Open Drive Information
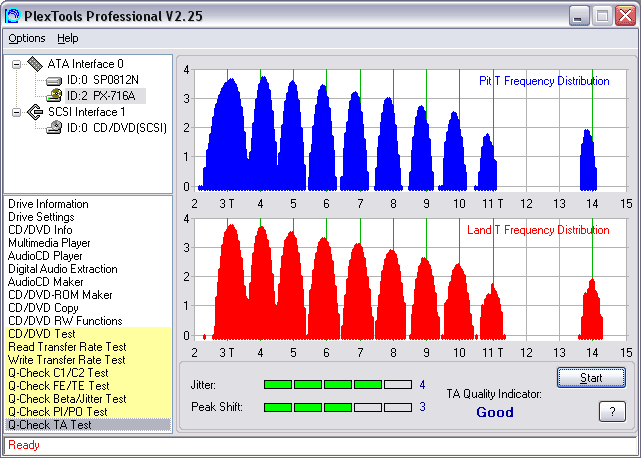The height and width of the screenshot is (458, 641). point(48,204)
